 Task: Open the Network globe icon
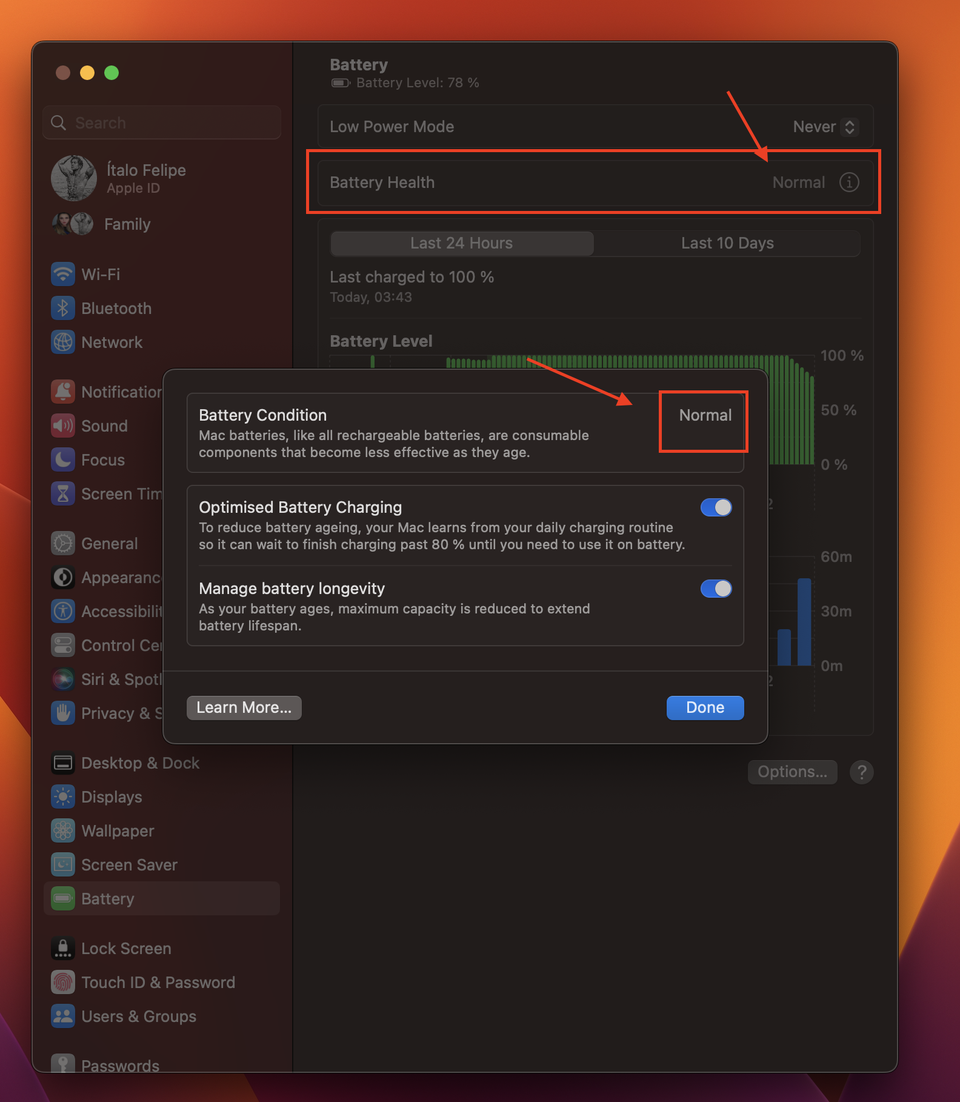click(x=63, y=342)
